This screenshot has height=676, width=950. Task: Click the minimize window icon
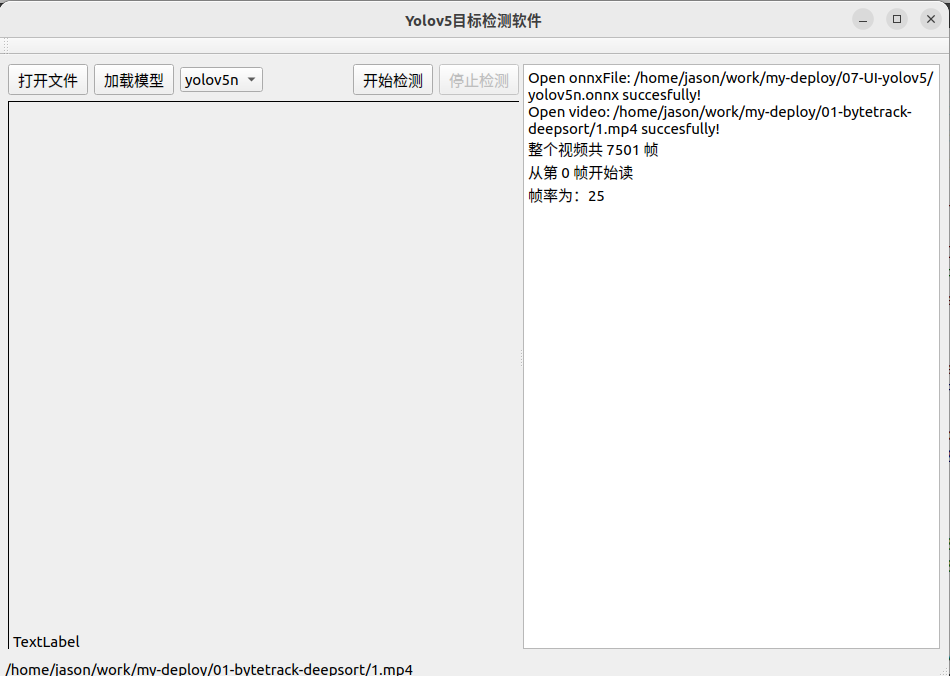[x=861, y=18]
